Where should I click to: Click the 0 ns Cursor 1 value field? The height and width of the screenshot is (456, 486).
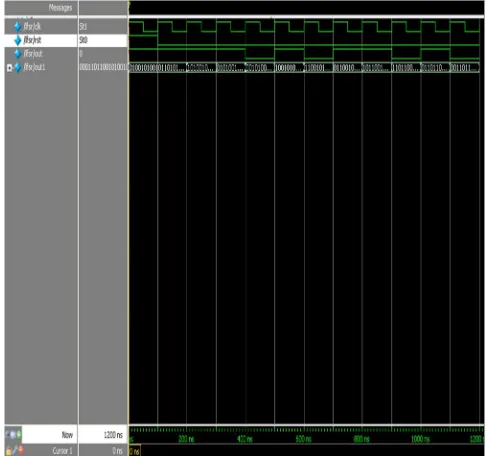point(103,451)
